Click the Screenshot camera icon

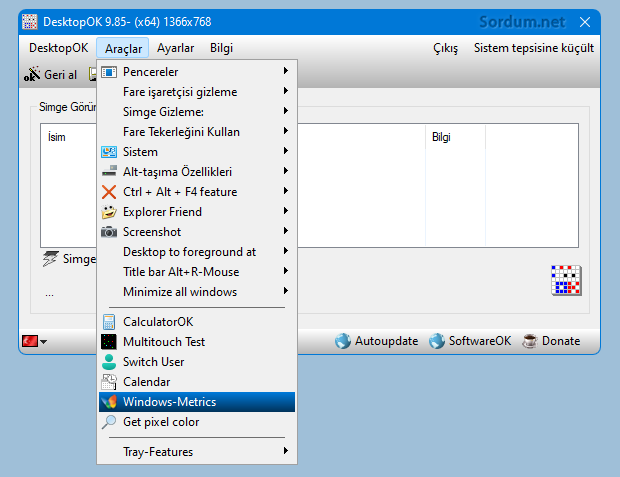pyautogui.click(x=109, y=232)
